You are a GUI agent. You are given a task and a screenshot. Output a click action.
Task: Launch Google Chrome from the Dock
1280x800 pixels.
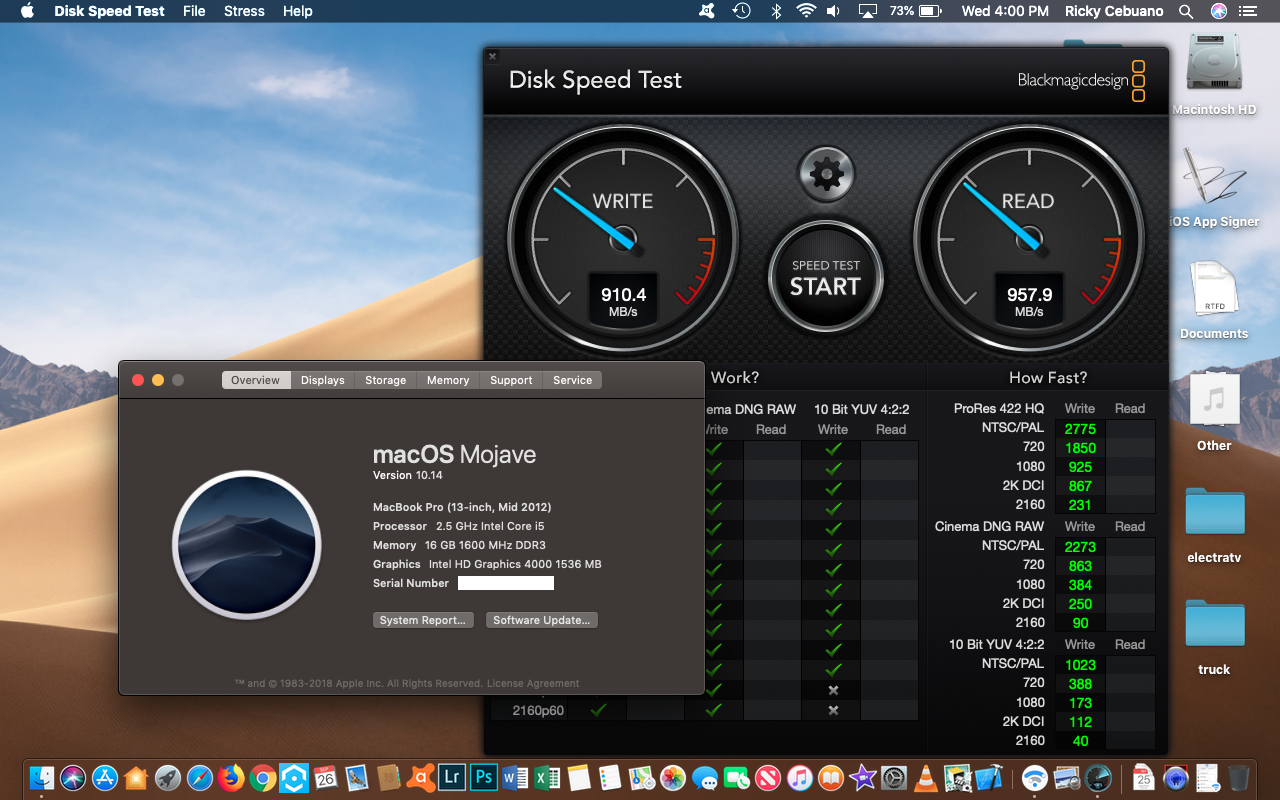263,777
